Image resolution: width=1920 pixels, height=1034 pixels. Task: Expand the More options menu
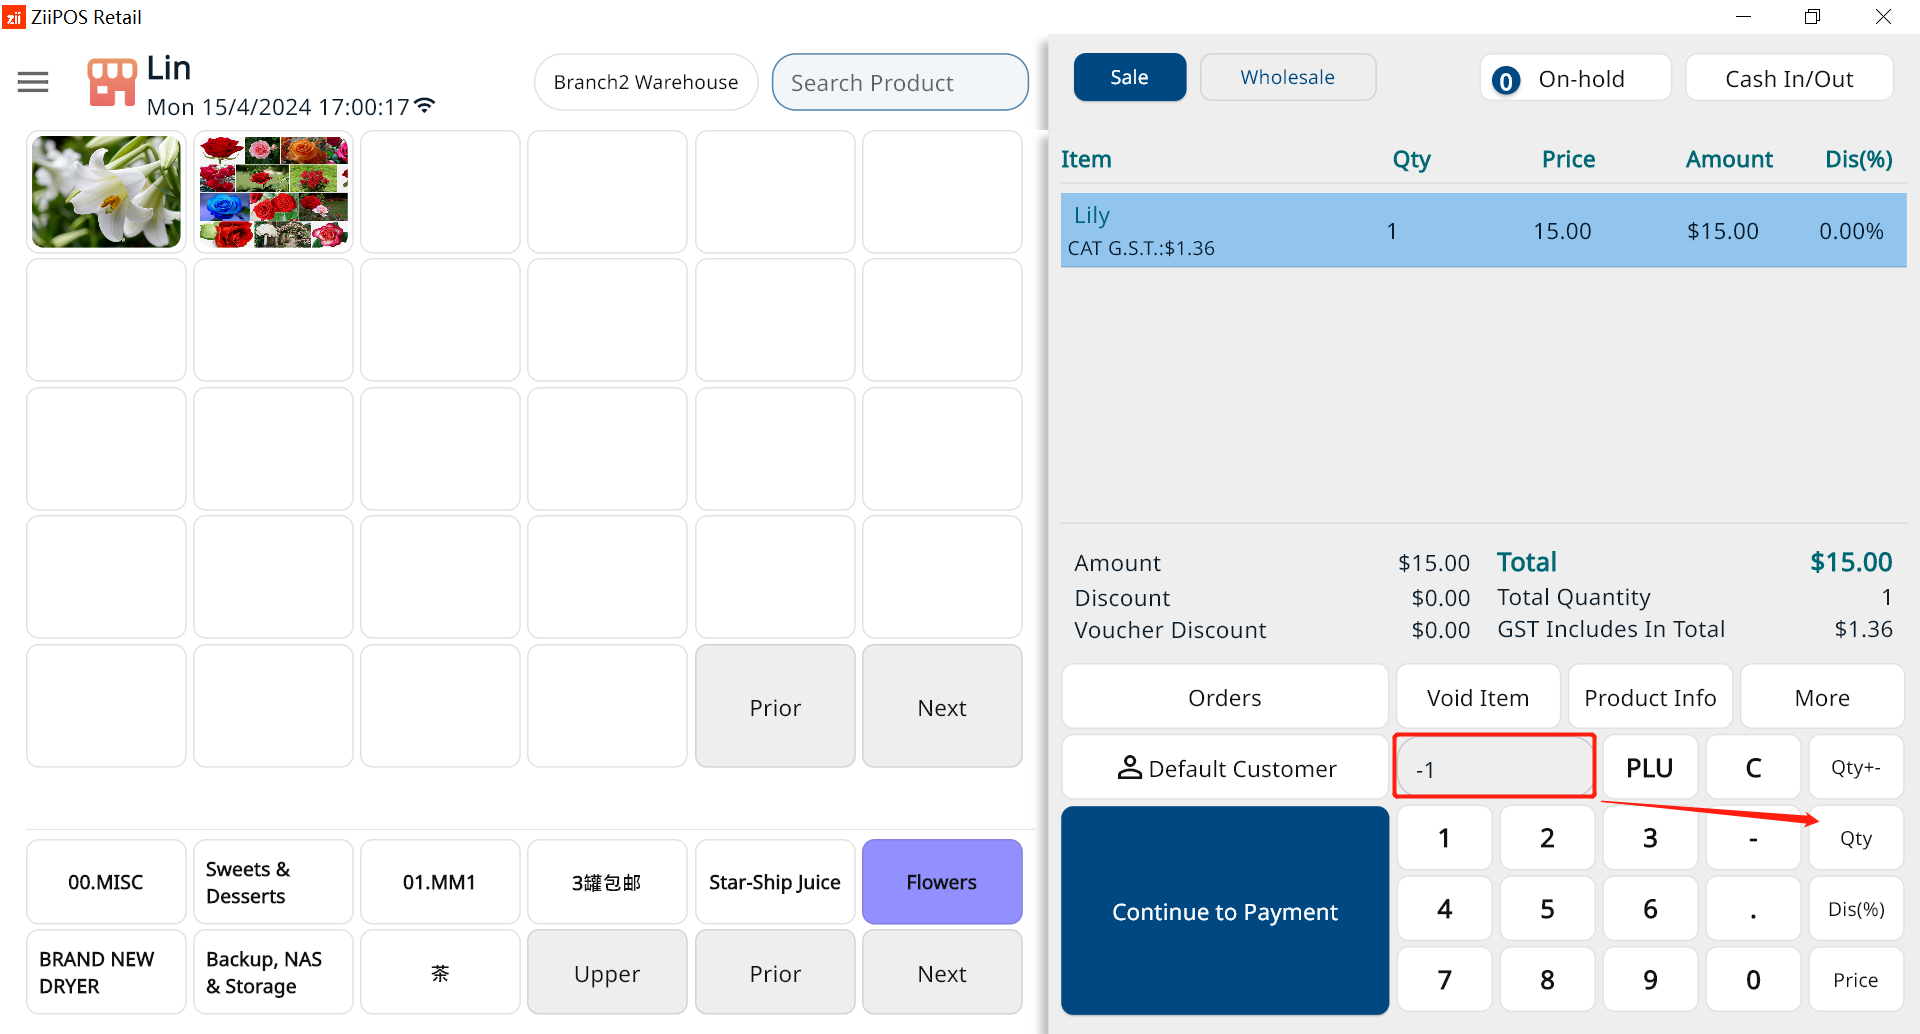click(x=1822, y=697)
